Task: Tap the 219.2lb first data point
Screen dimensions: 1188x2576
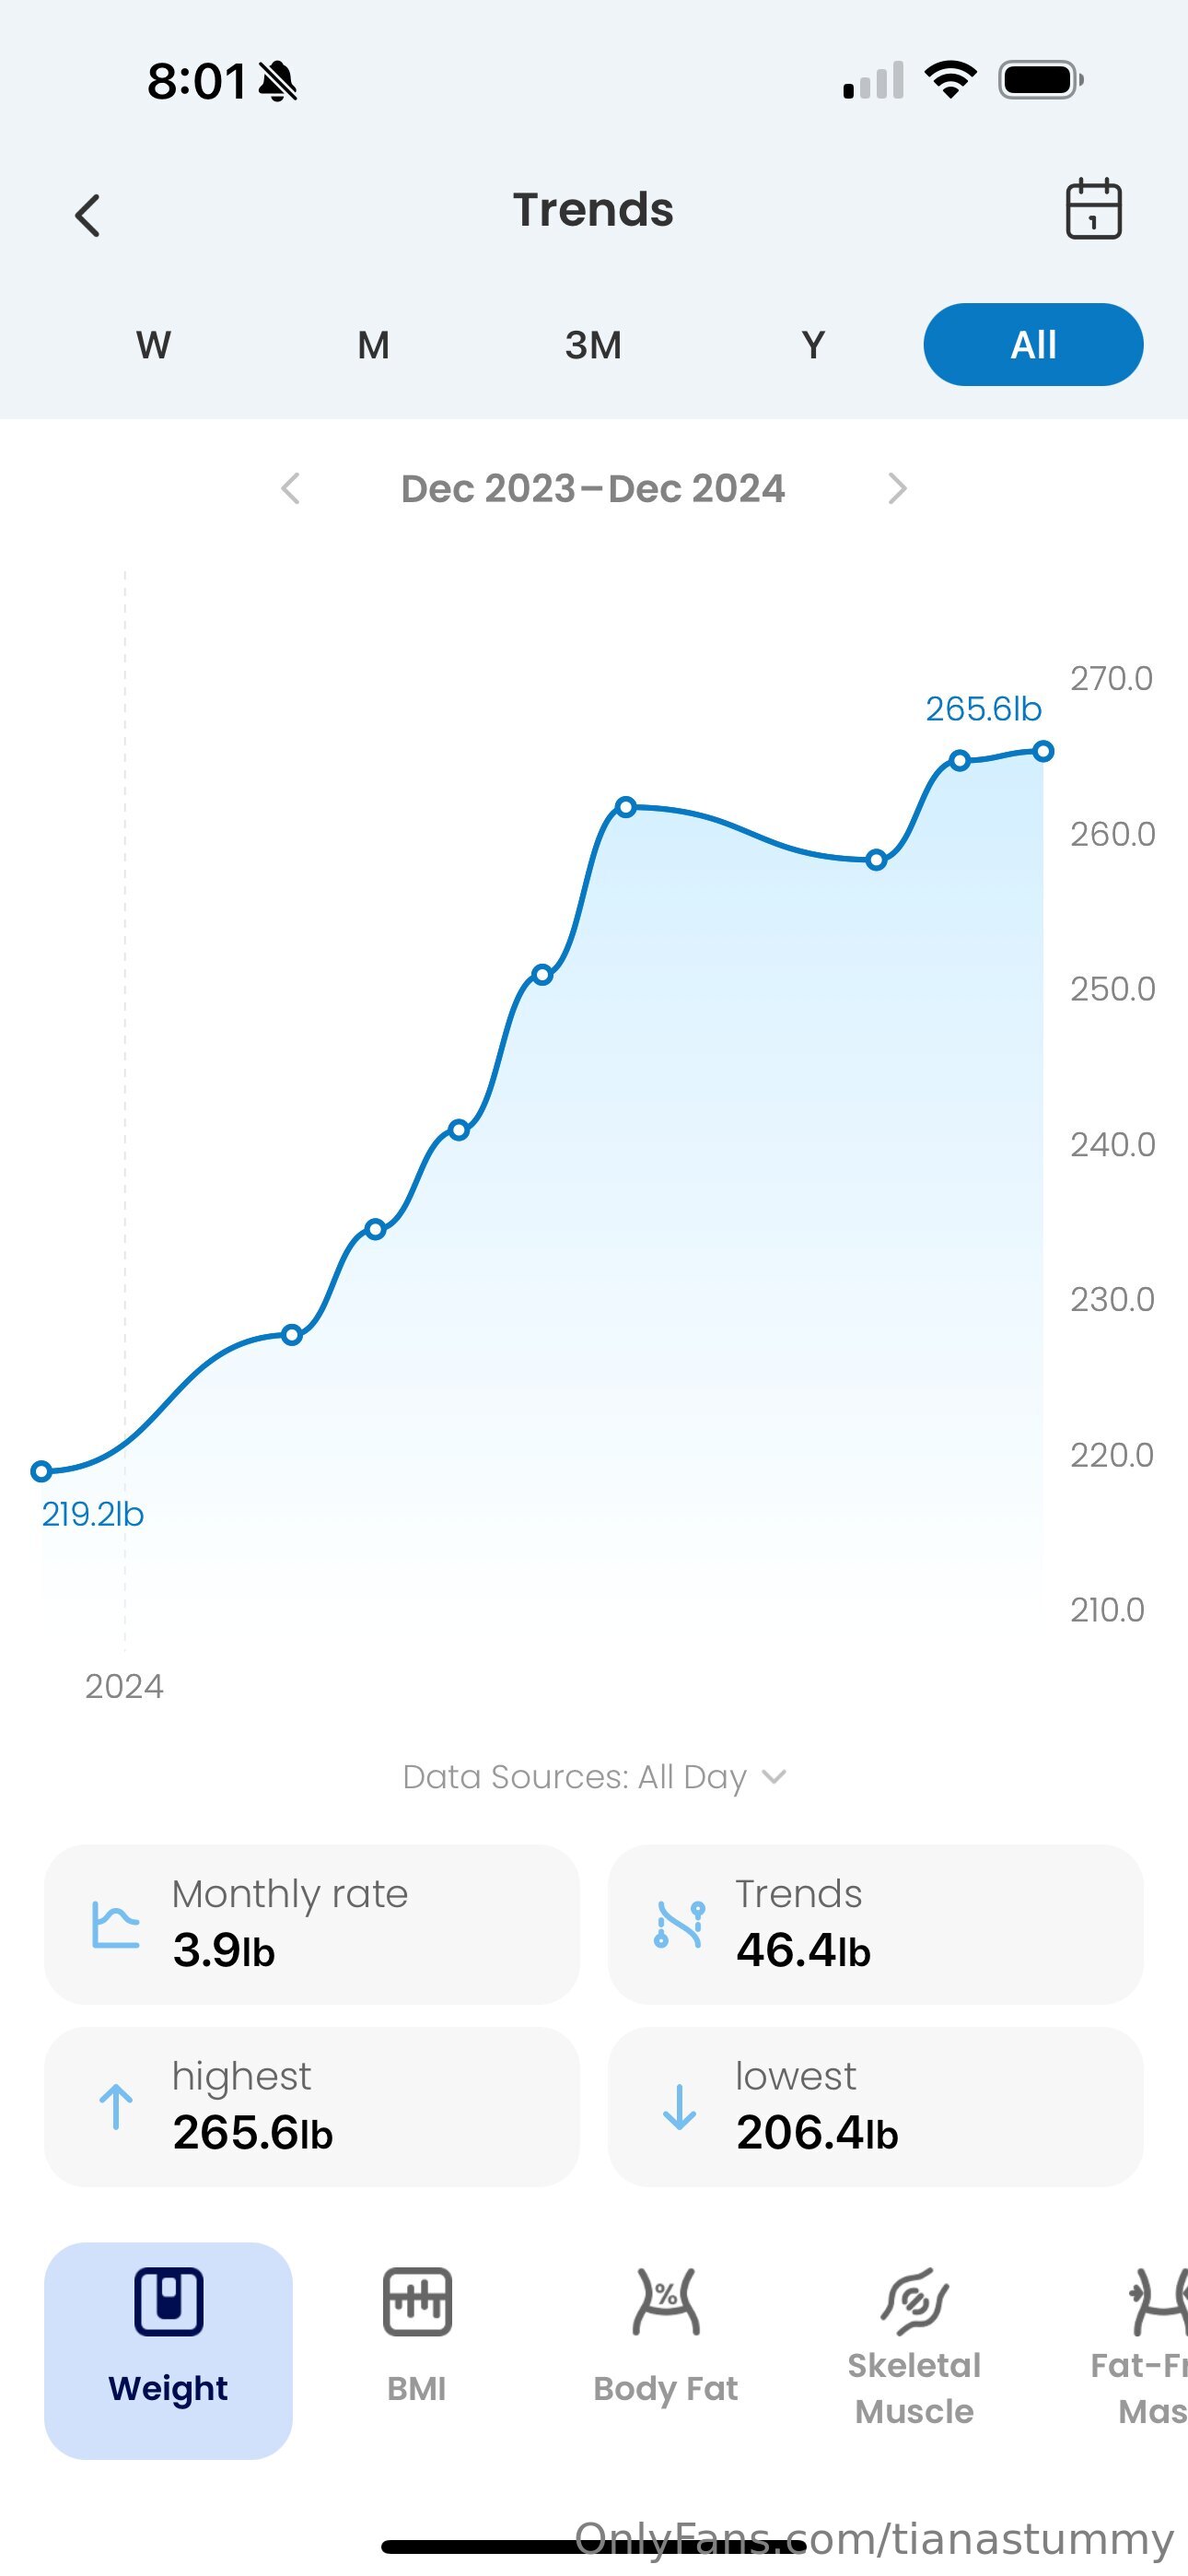Action: 41,1471
